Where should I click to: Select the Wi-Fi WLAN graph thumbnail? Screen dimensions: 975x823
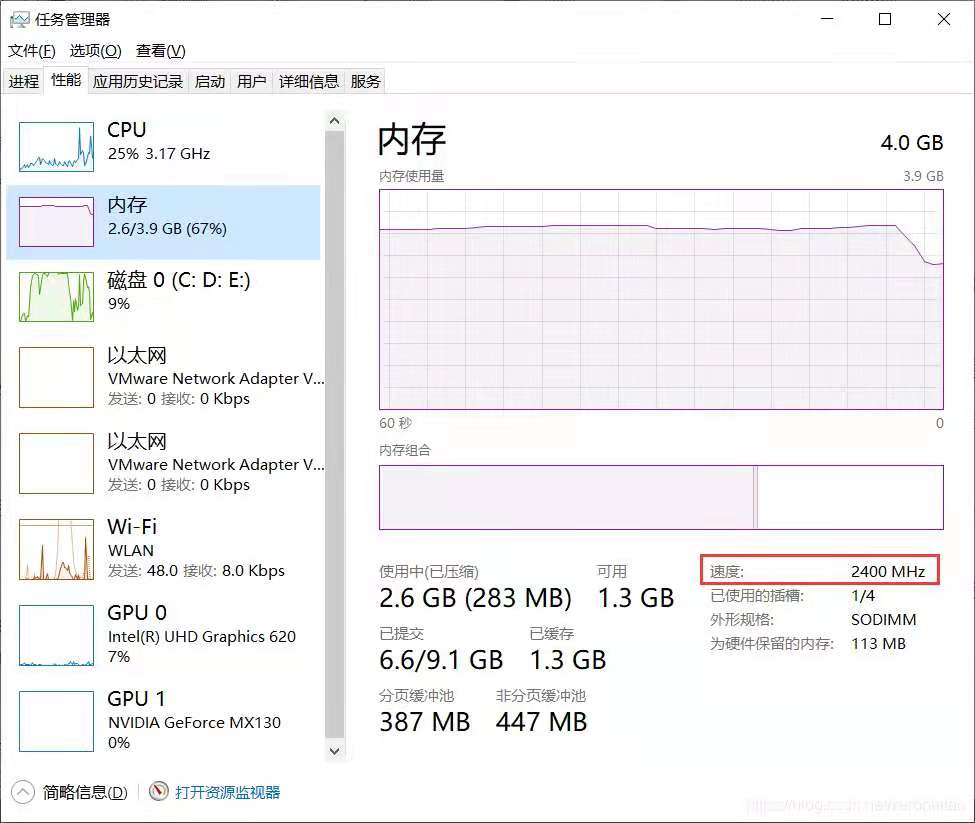(56, 549)
